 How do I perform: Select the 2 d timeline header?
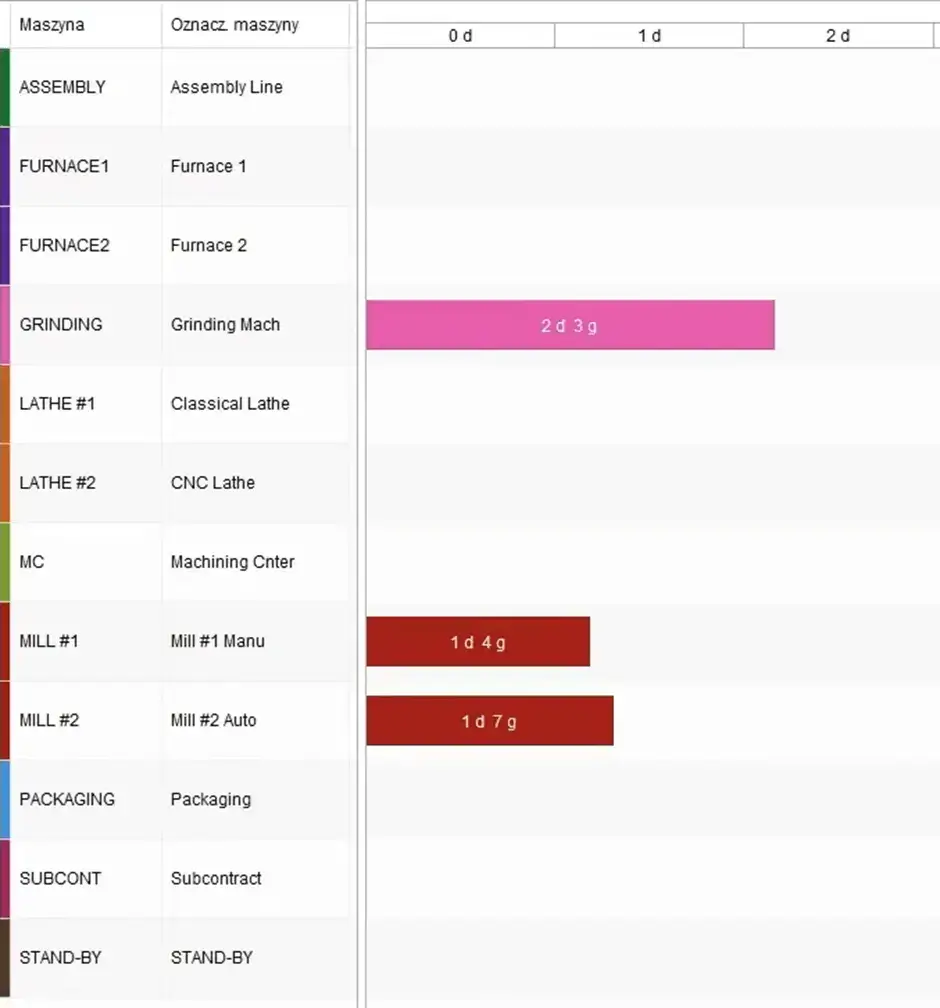point(837,36)
